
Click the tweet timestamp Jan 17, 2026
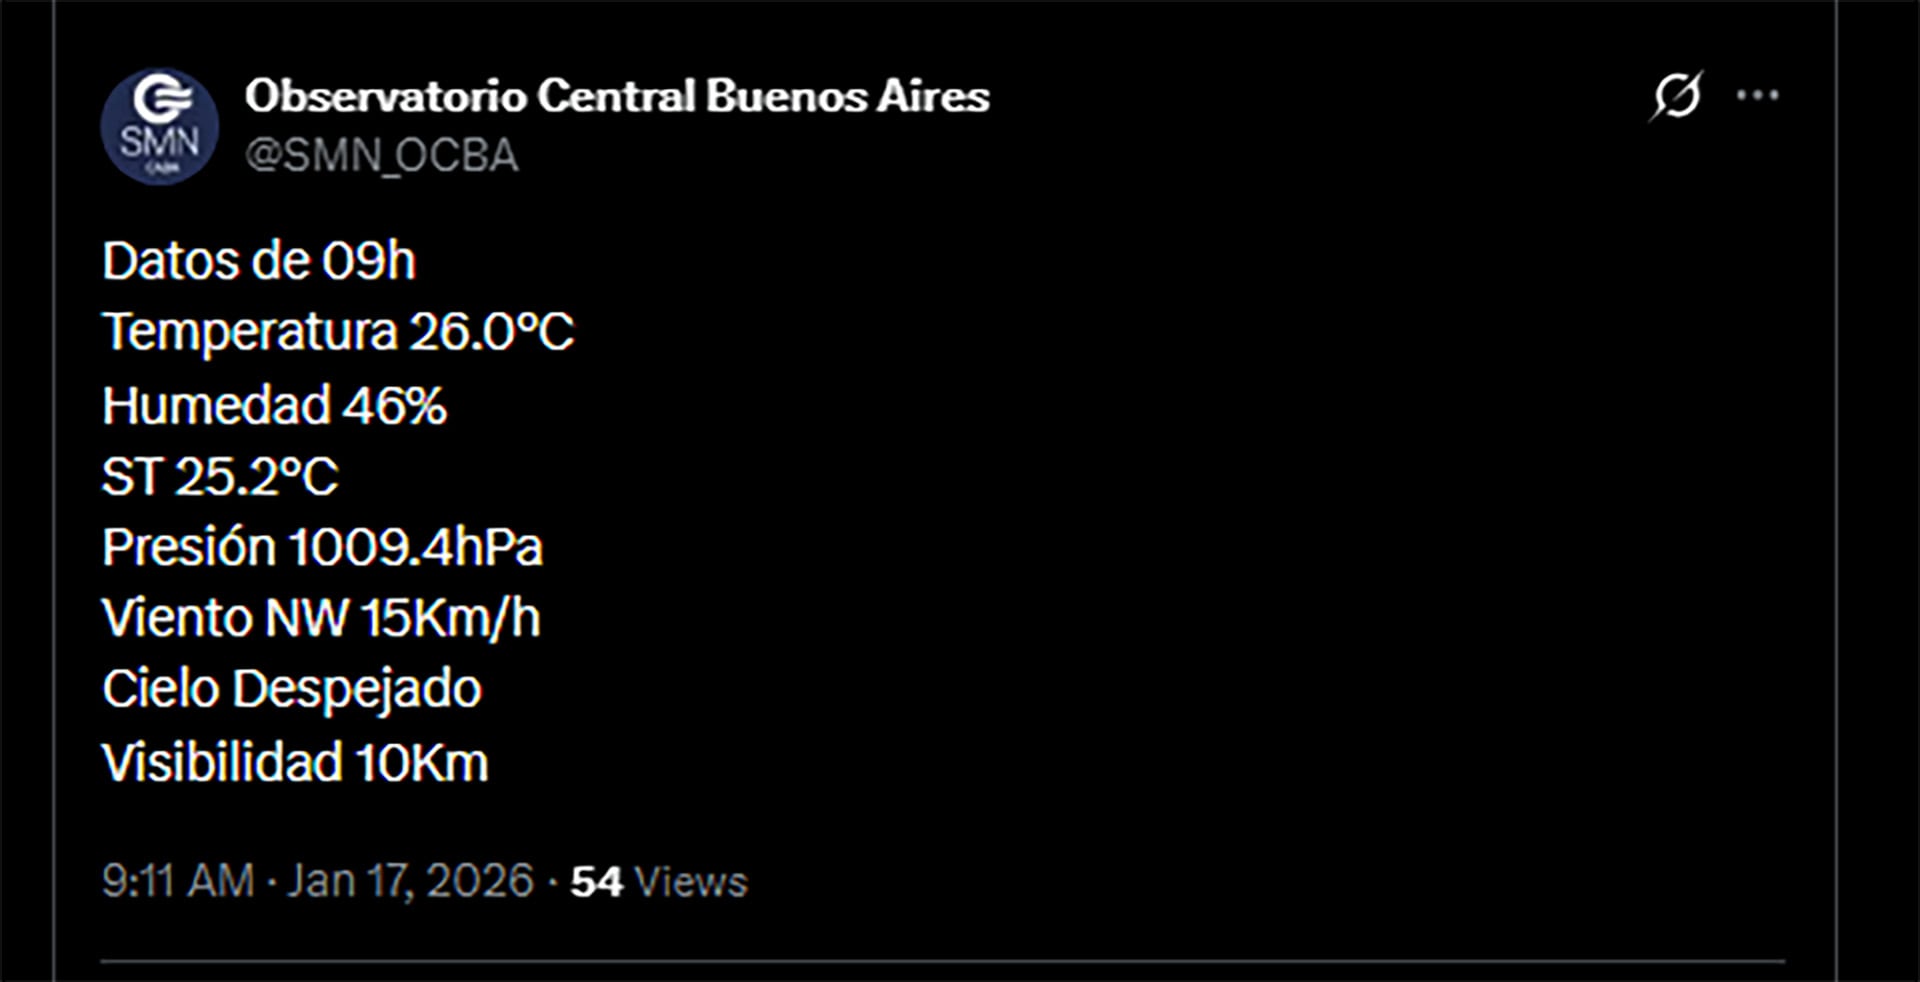408,880
